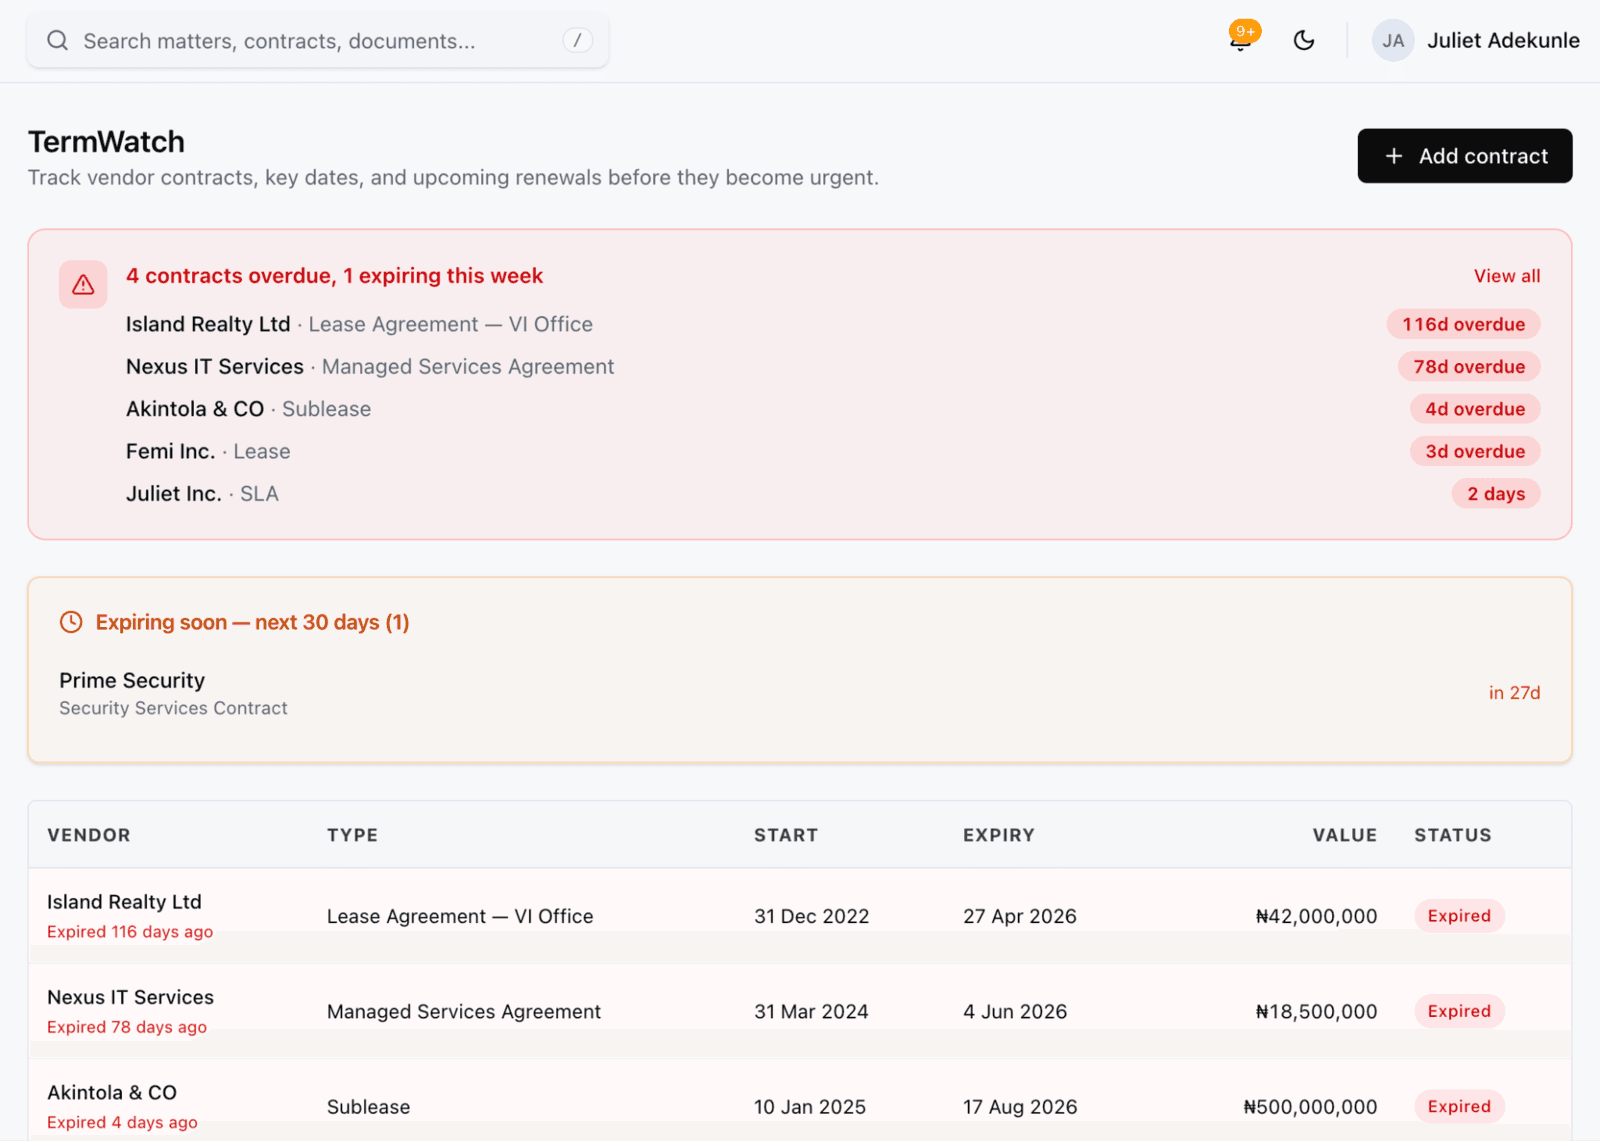Click the ₦42,000,000 value cell
Screen dimensions: 1600x1141
(1316, 916)
